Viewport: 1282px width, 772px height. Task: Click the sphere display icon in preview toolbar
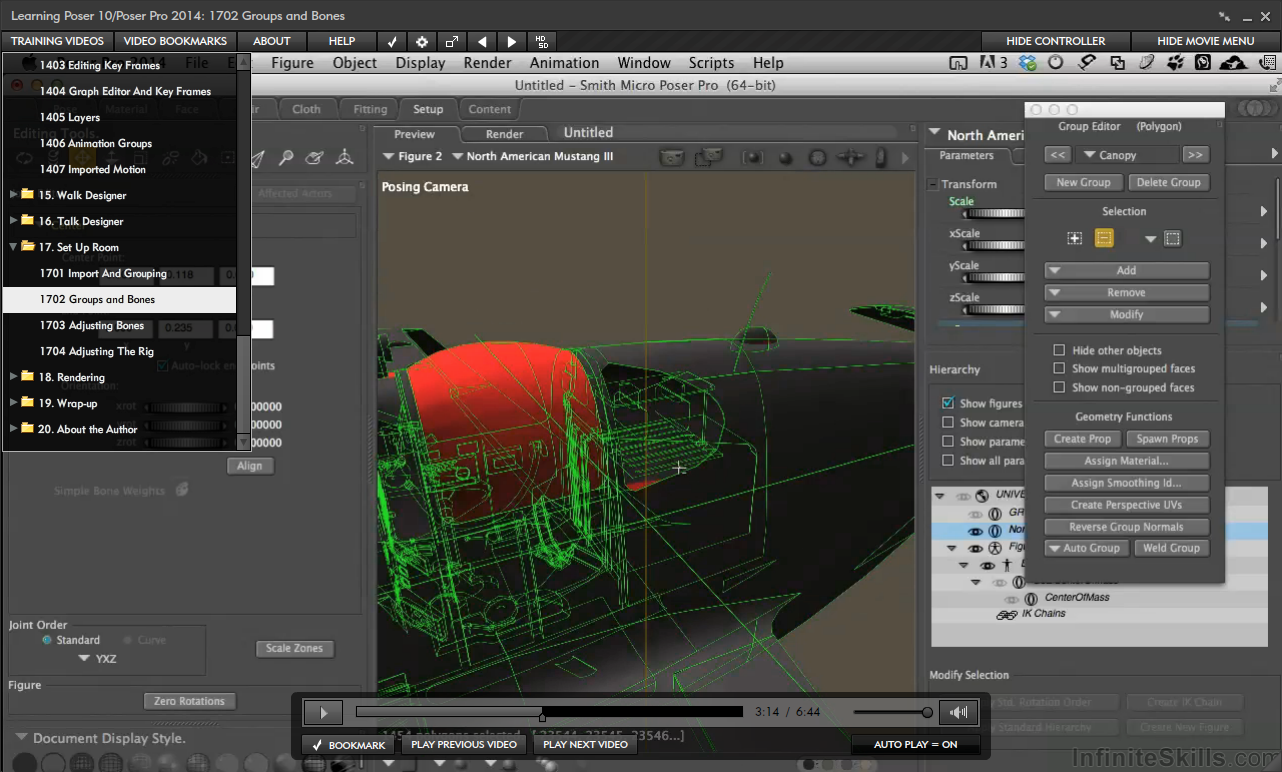786,158
